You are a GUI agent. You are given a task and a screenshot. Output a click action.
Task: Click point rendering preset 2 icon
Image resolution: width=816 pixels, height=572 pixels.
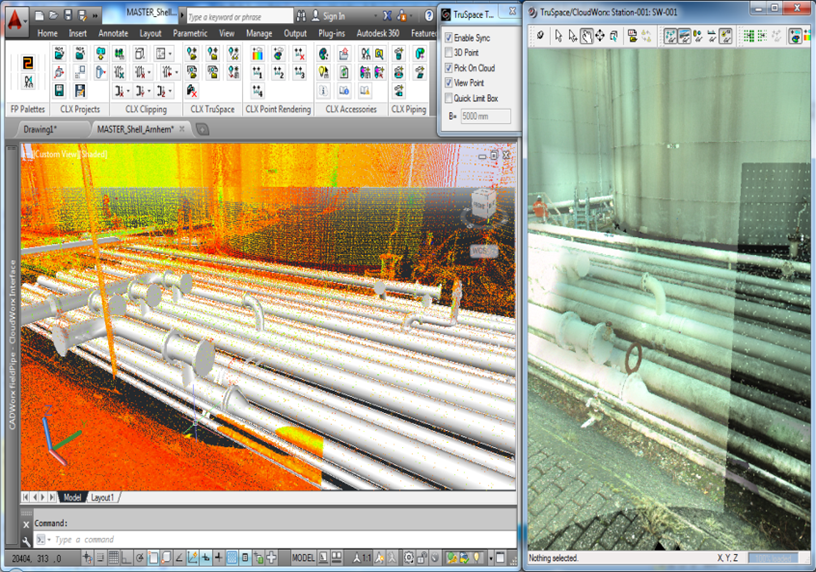(x=278, y=72)
